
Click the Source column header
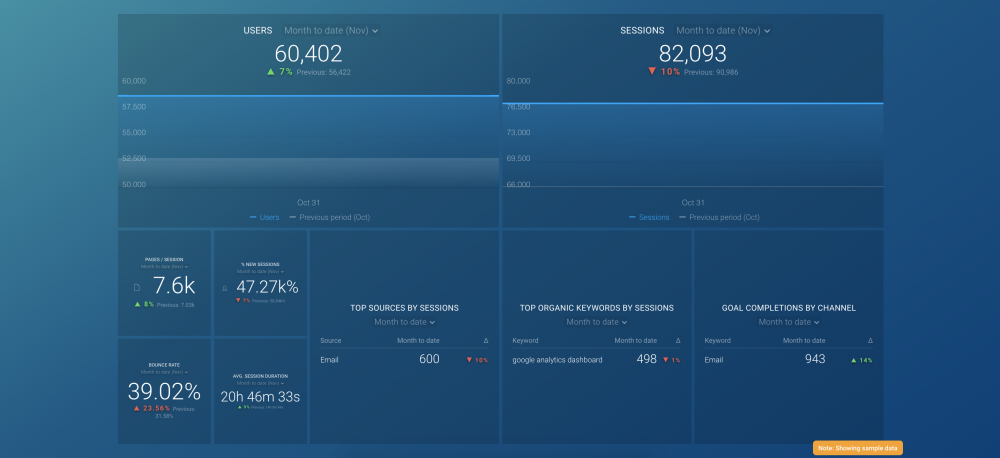[x=331, y=341]
